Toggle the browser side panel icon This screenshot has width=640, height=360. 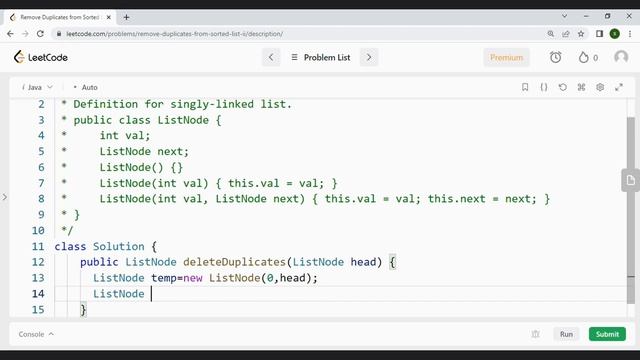point(599,34)
